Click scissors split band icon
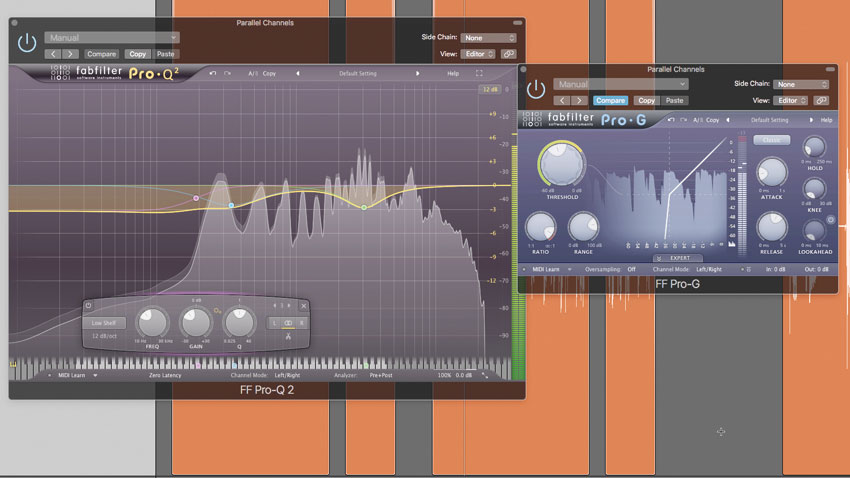 (288, 337)
